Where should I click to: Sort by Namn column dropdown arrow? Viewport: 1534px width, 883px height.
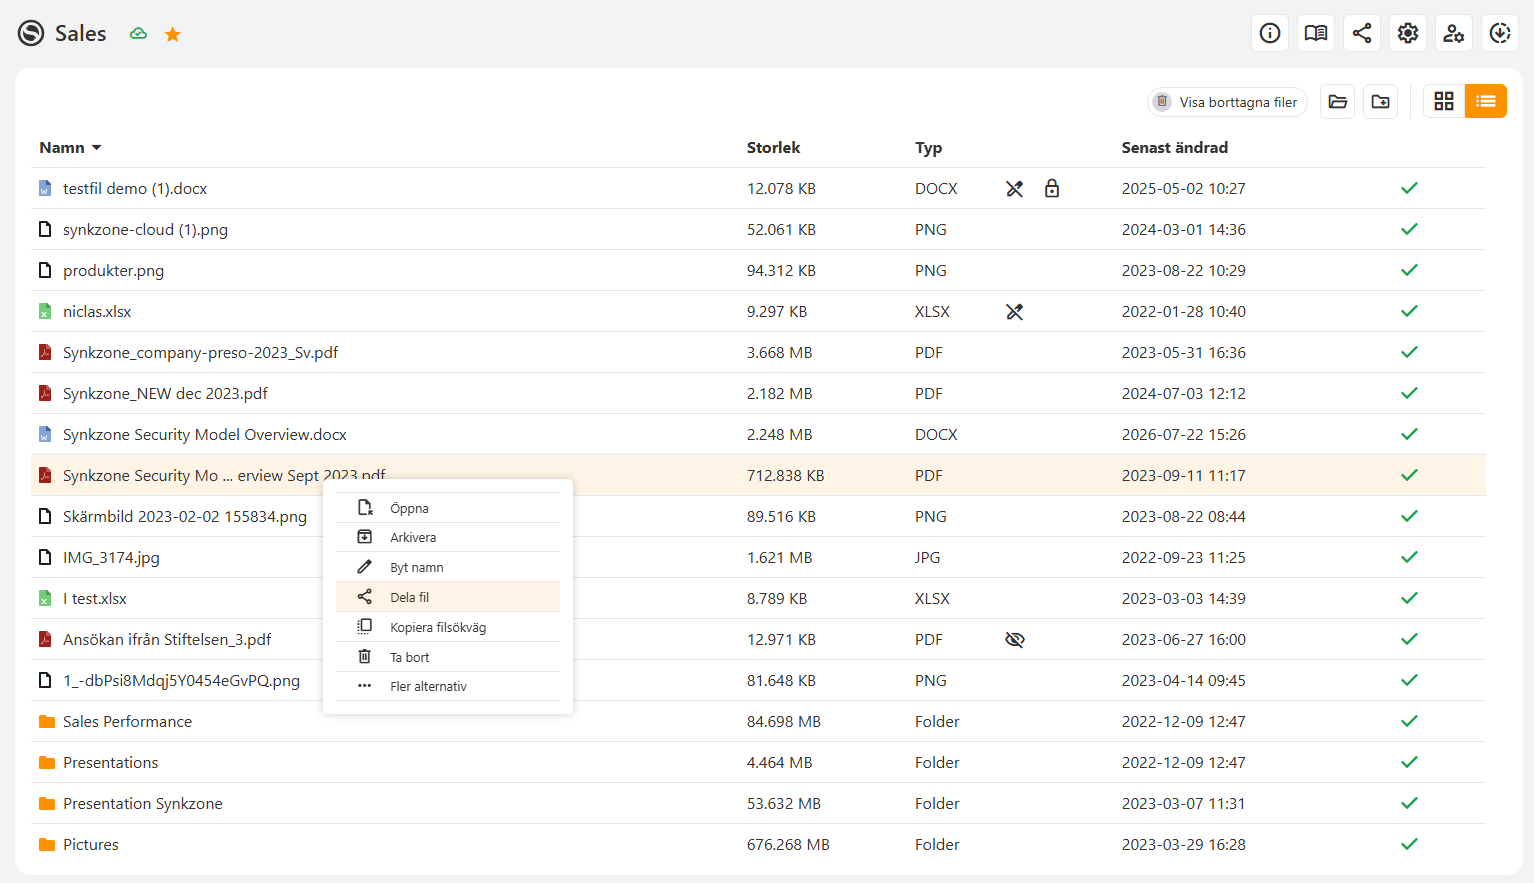[x=97, y=148]
